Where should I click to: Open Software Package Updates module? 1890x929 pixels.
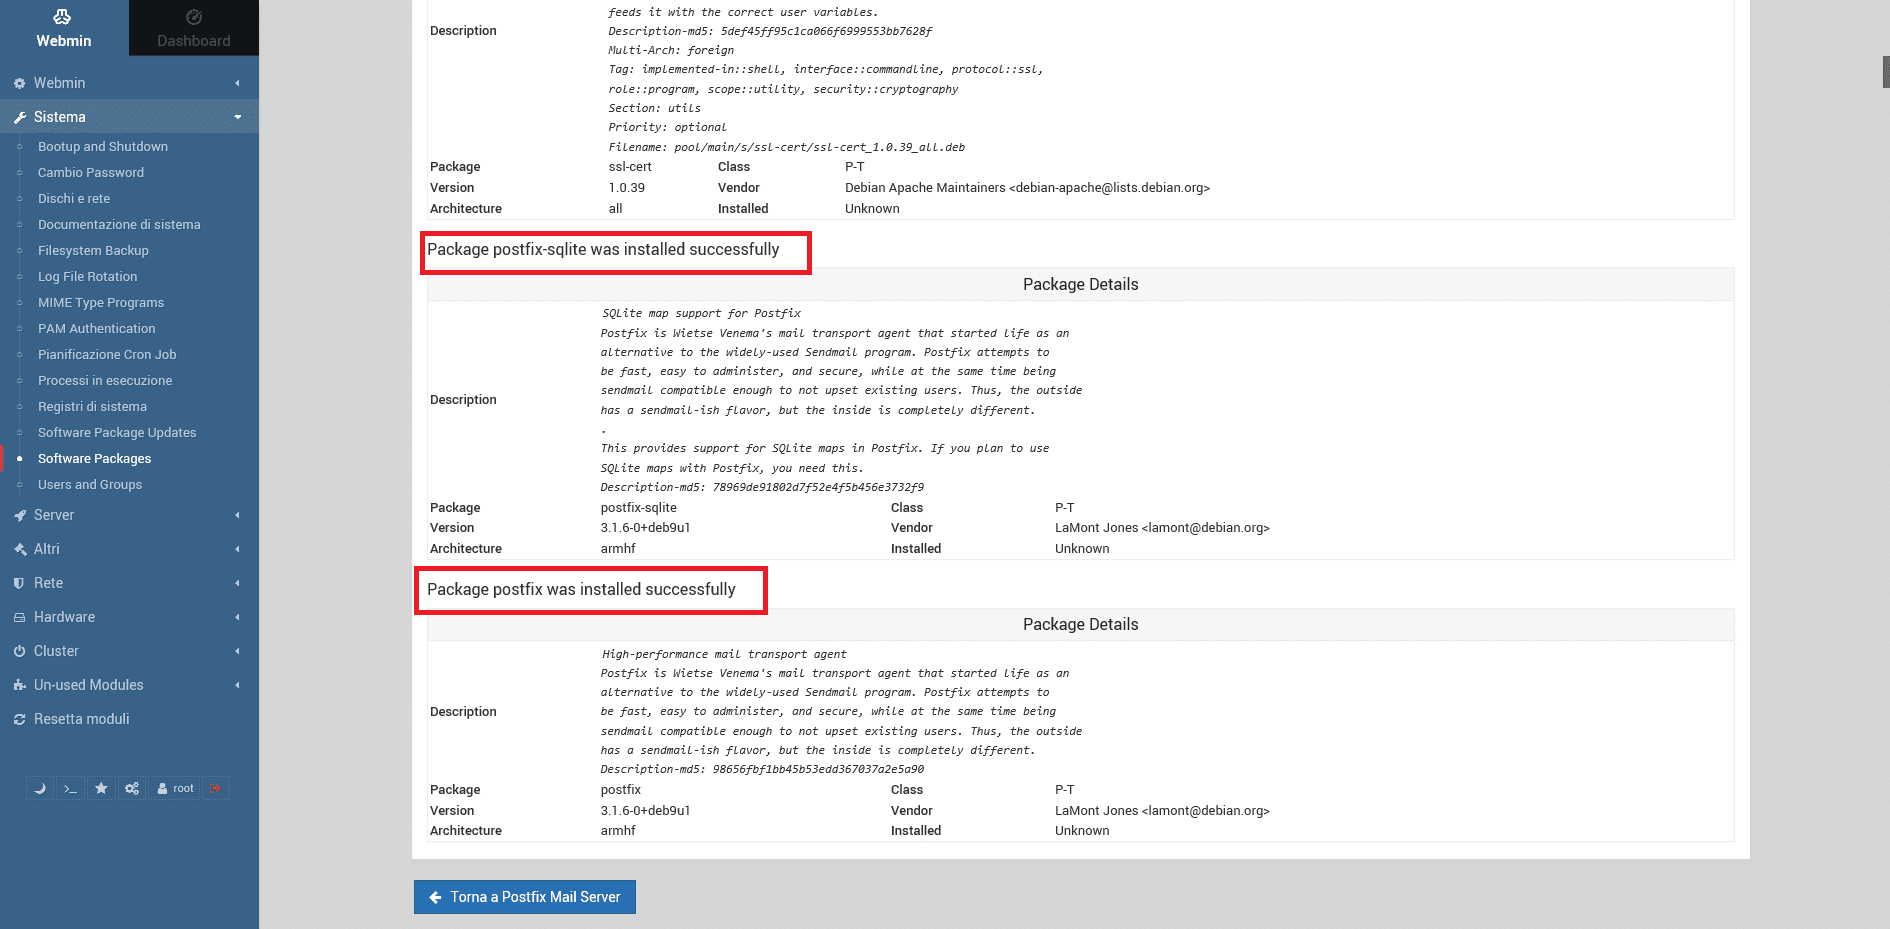click(x=117, y=432)
